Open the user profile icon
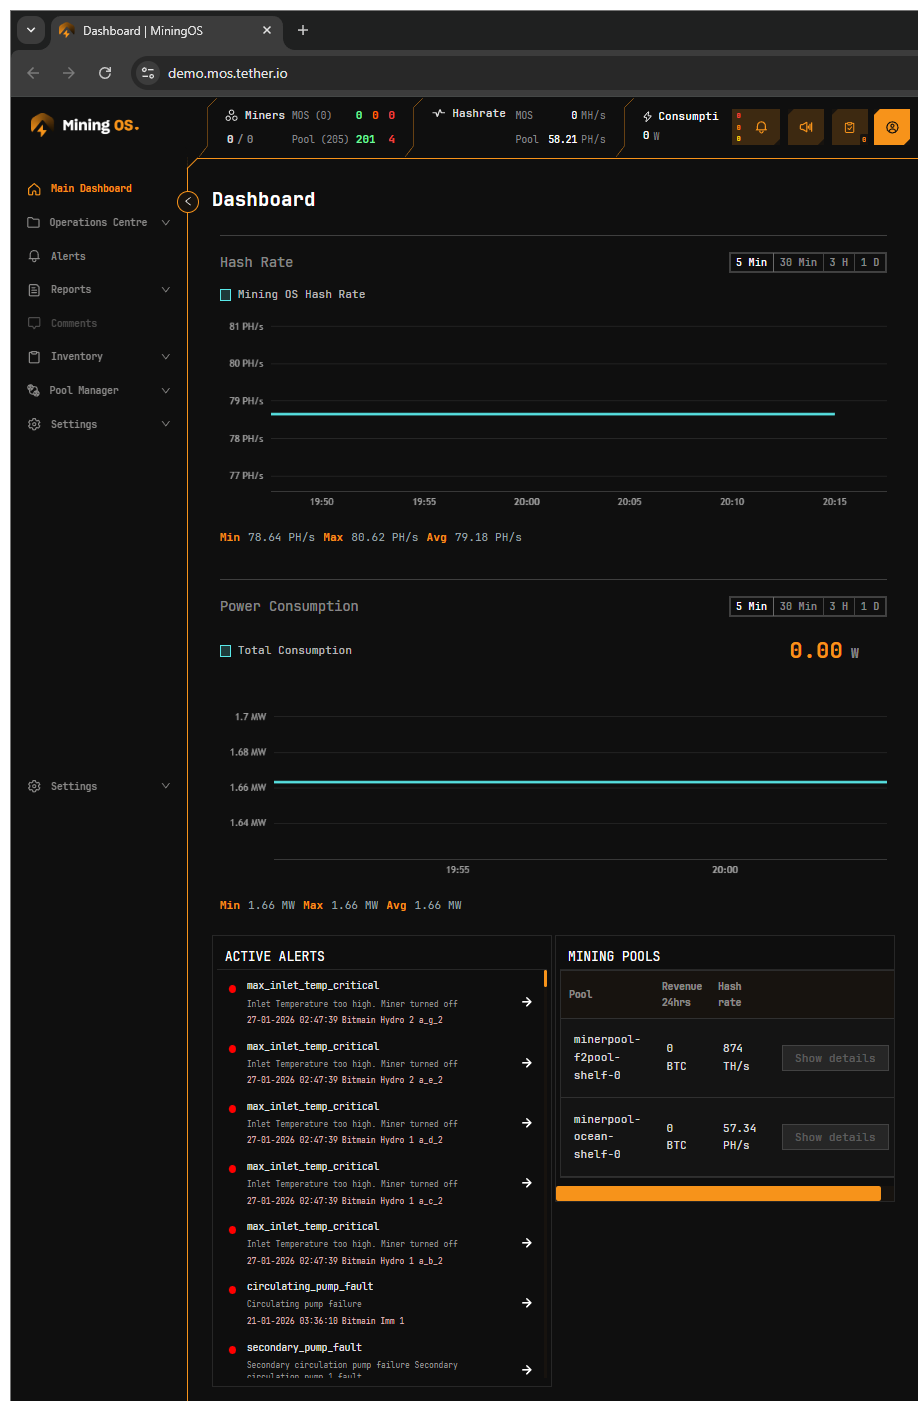This screenshot has width=918, height=1401. point(892,127)
